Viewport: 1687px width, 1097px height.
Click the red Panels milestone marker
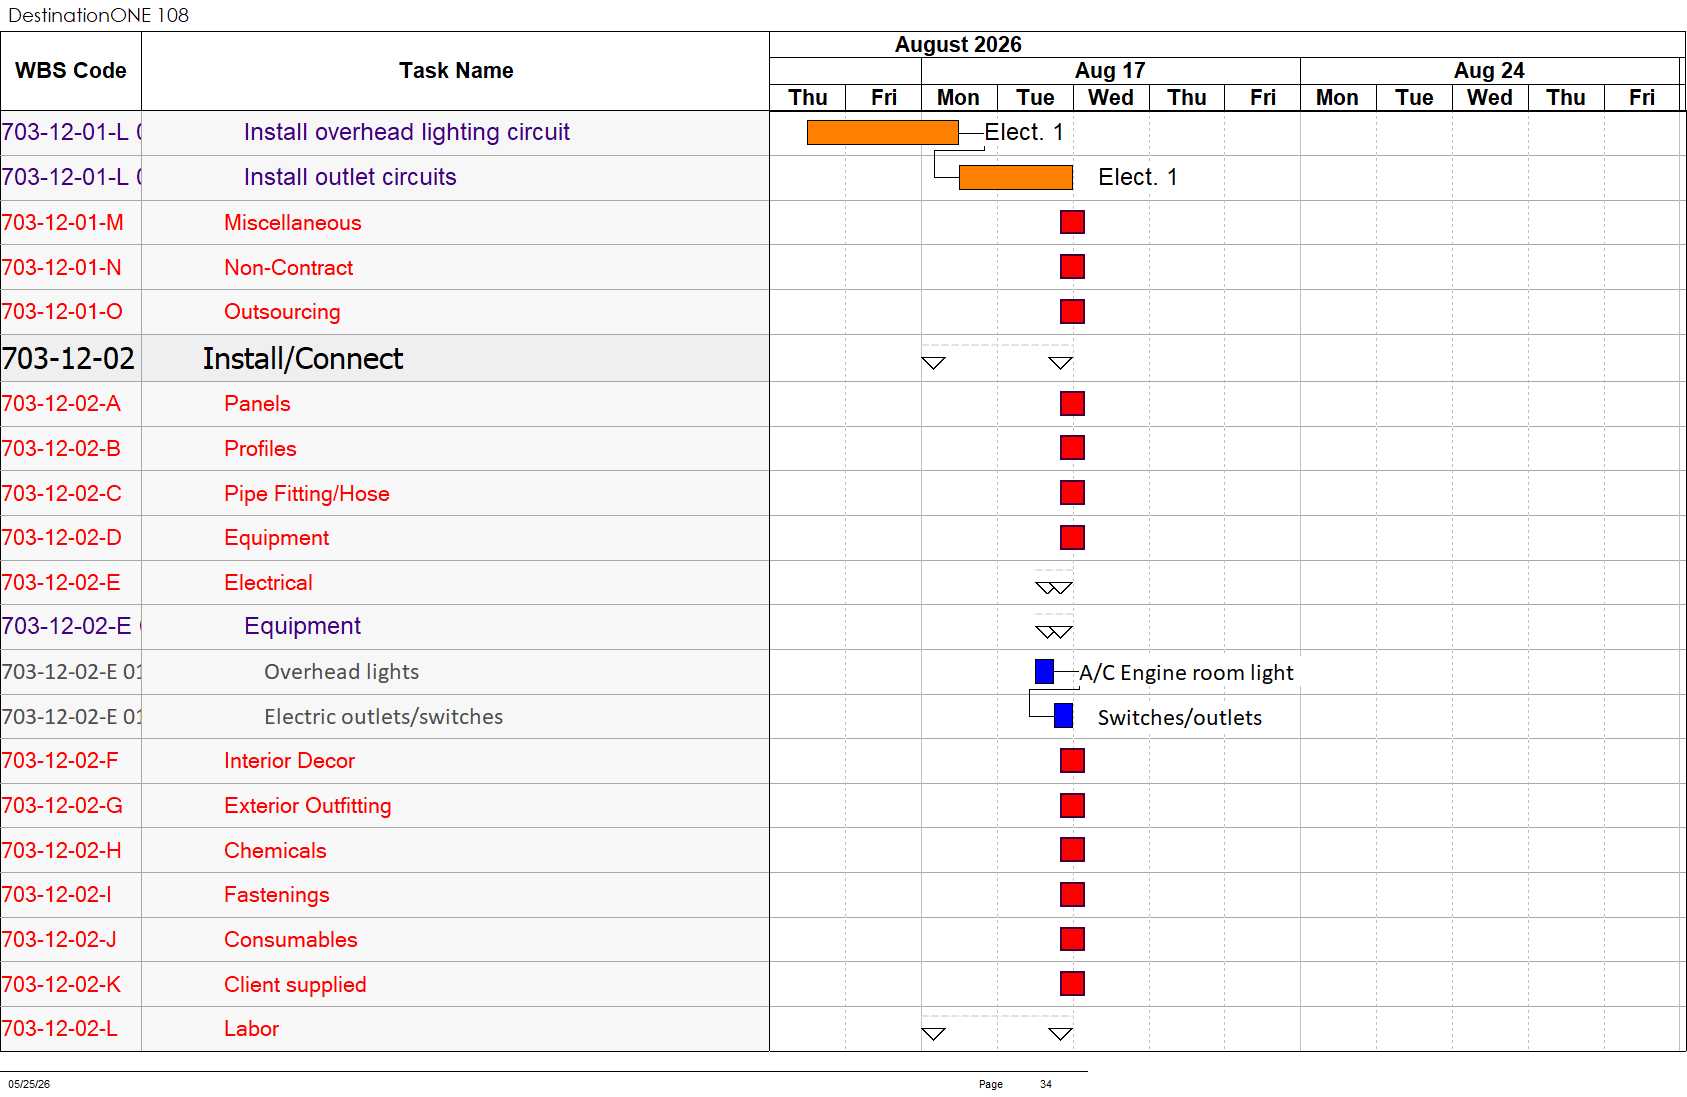1072,403
